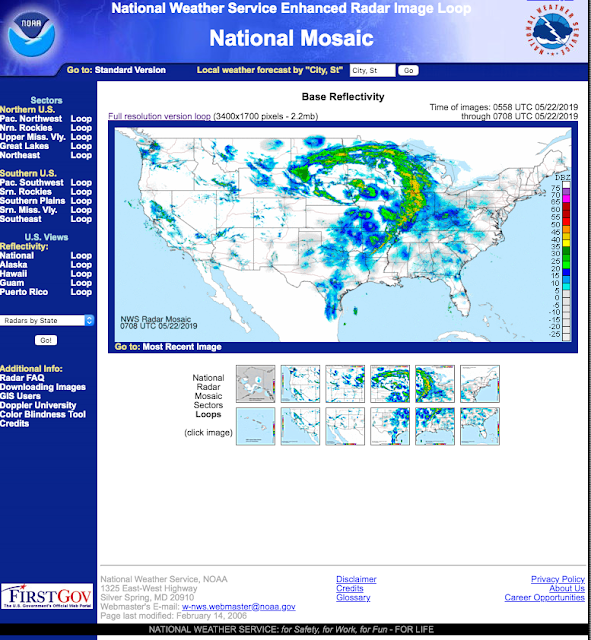Open the Loop link for Srn. Miss. Vly.
This screenshot has height=640, width=591.
[x=81, y=210]
